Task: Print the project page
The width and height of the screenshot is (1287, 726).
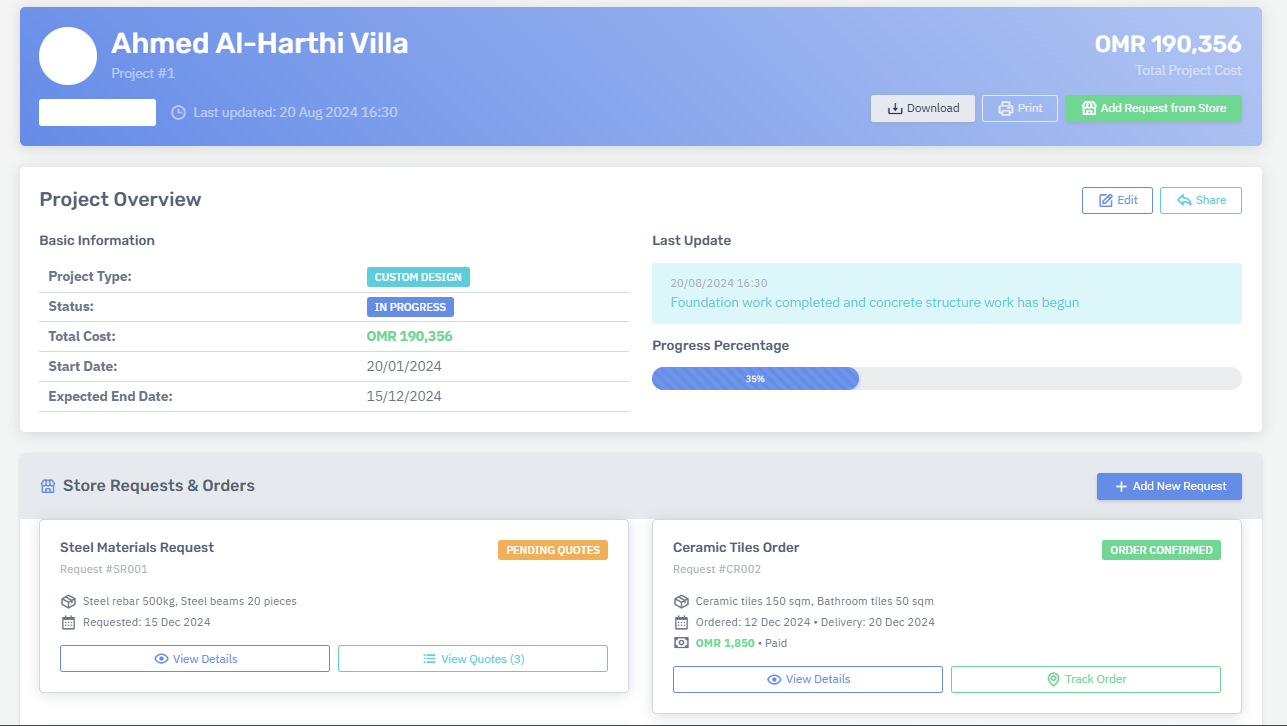Action: pyautogui.click(x=1019, y=108)
